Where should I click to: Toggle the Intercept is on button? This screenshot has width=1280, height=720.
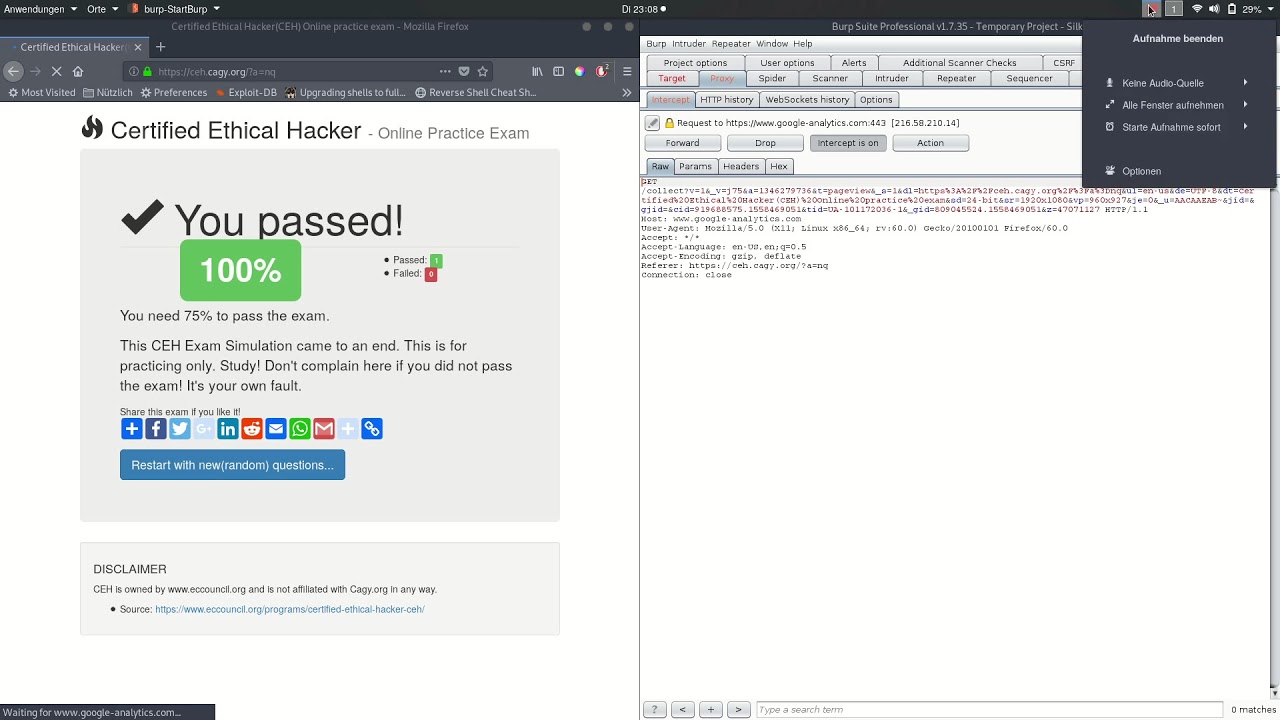click(x=848, y=143)
